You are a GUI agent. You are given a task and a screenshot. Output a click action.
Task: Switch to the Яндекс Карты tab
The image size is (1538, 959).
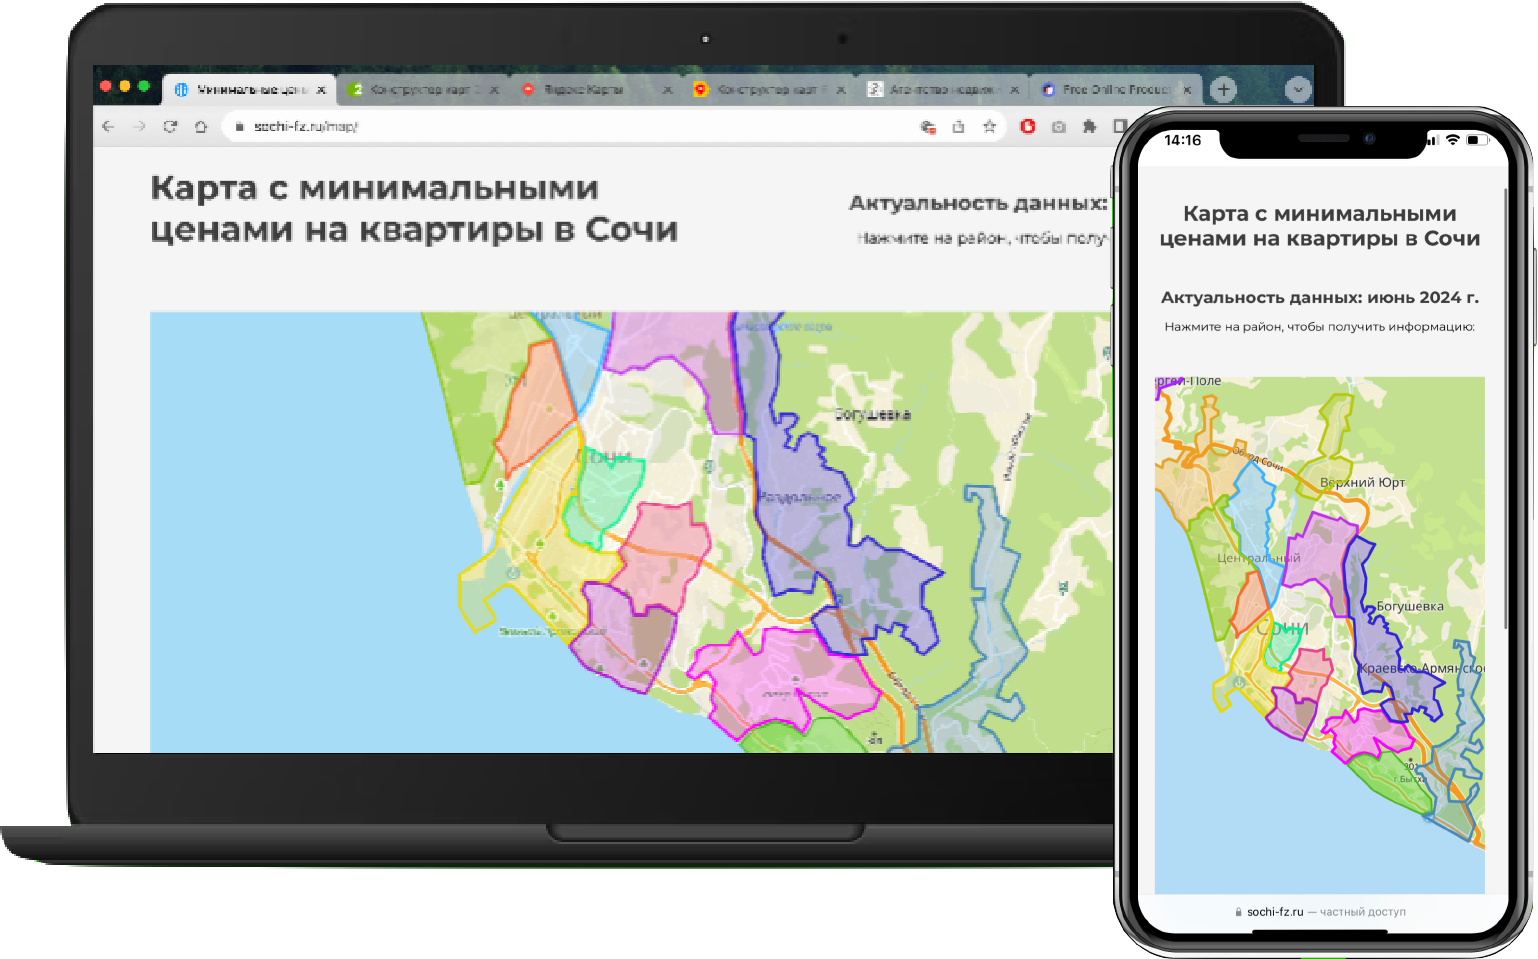click(583, 89)
